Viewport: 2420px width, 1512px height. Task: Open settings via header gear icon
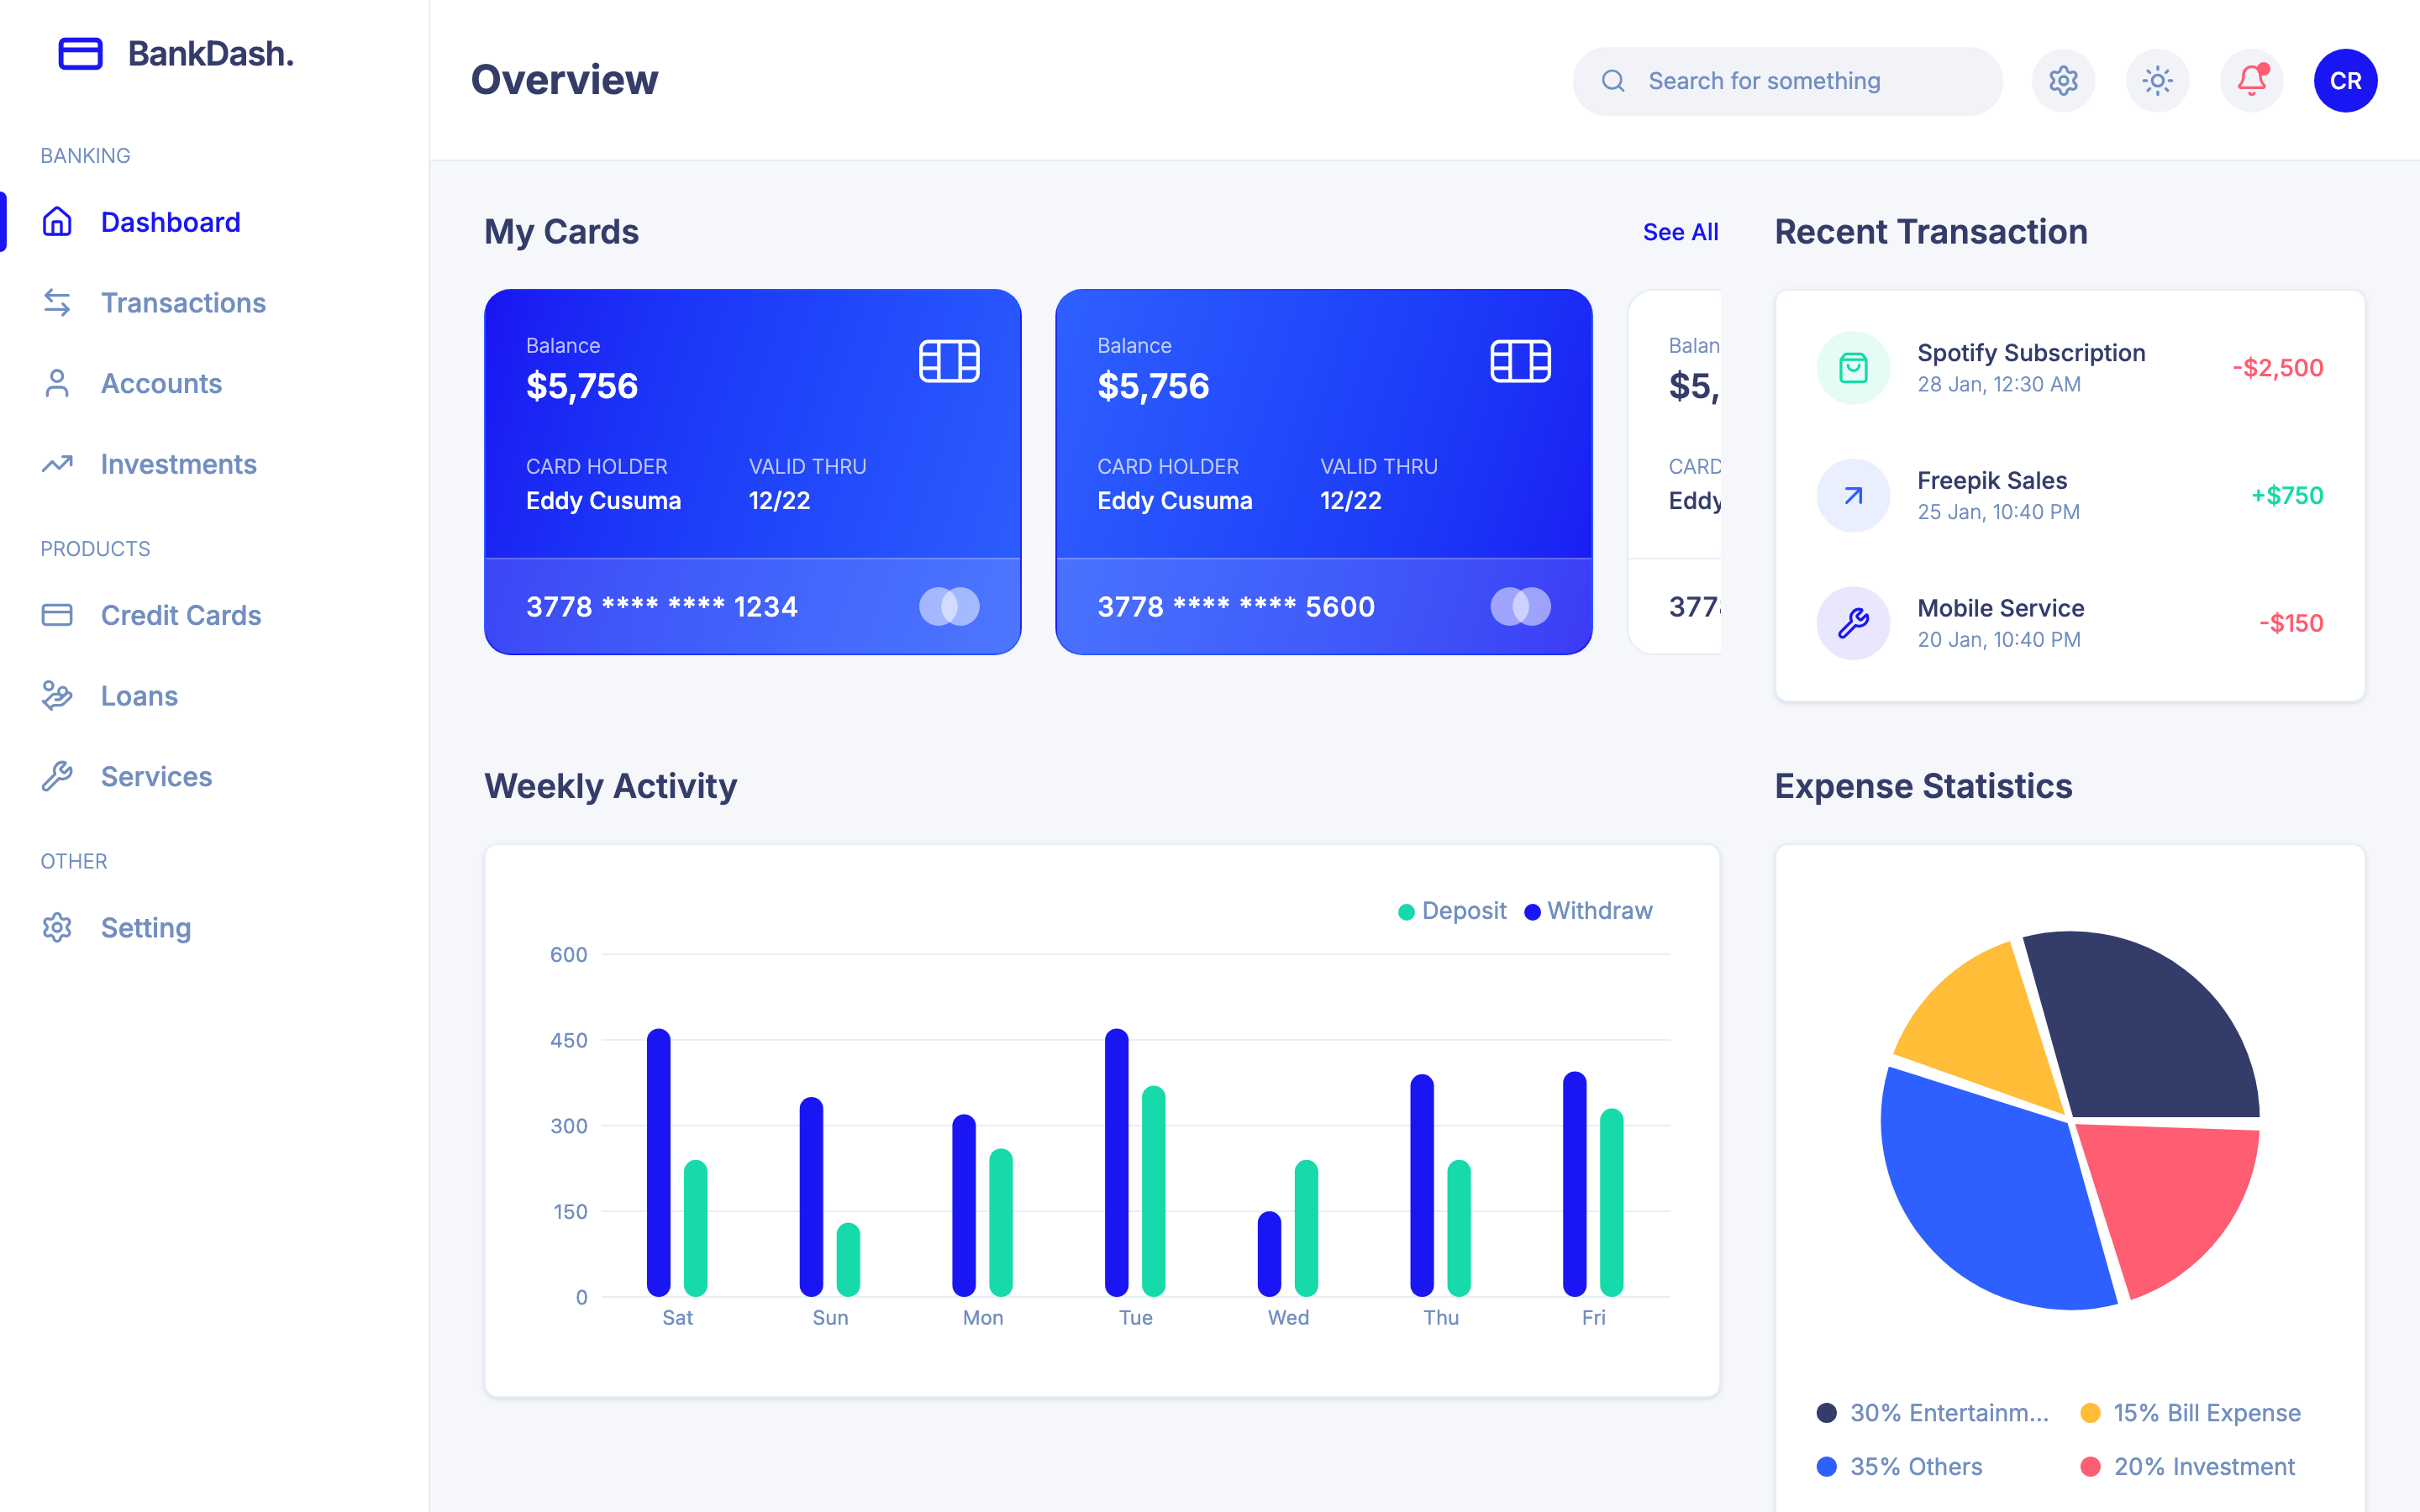coord(2063,81)
